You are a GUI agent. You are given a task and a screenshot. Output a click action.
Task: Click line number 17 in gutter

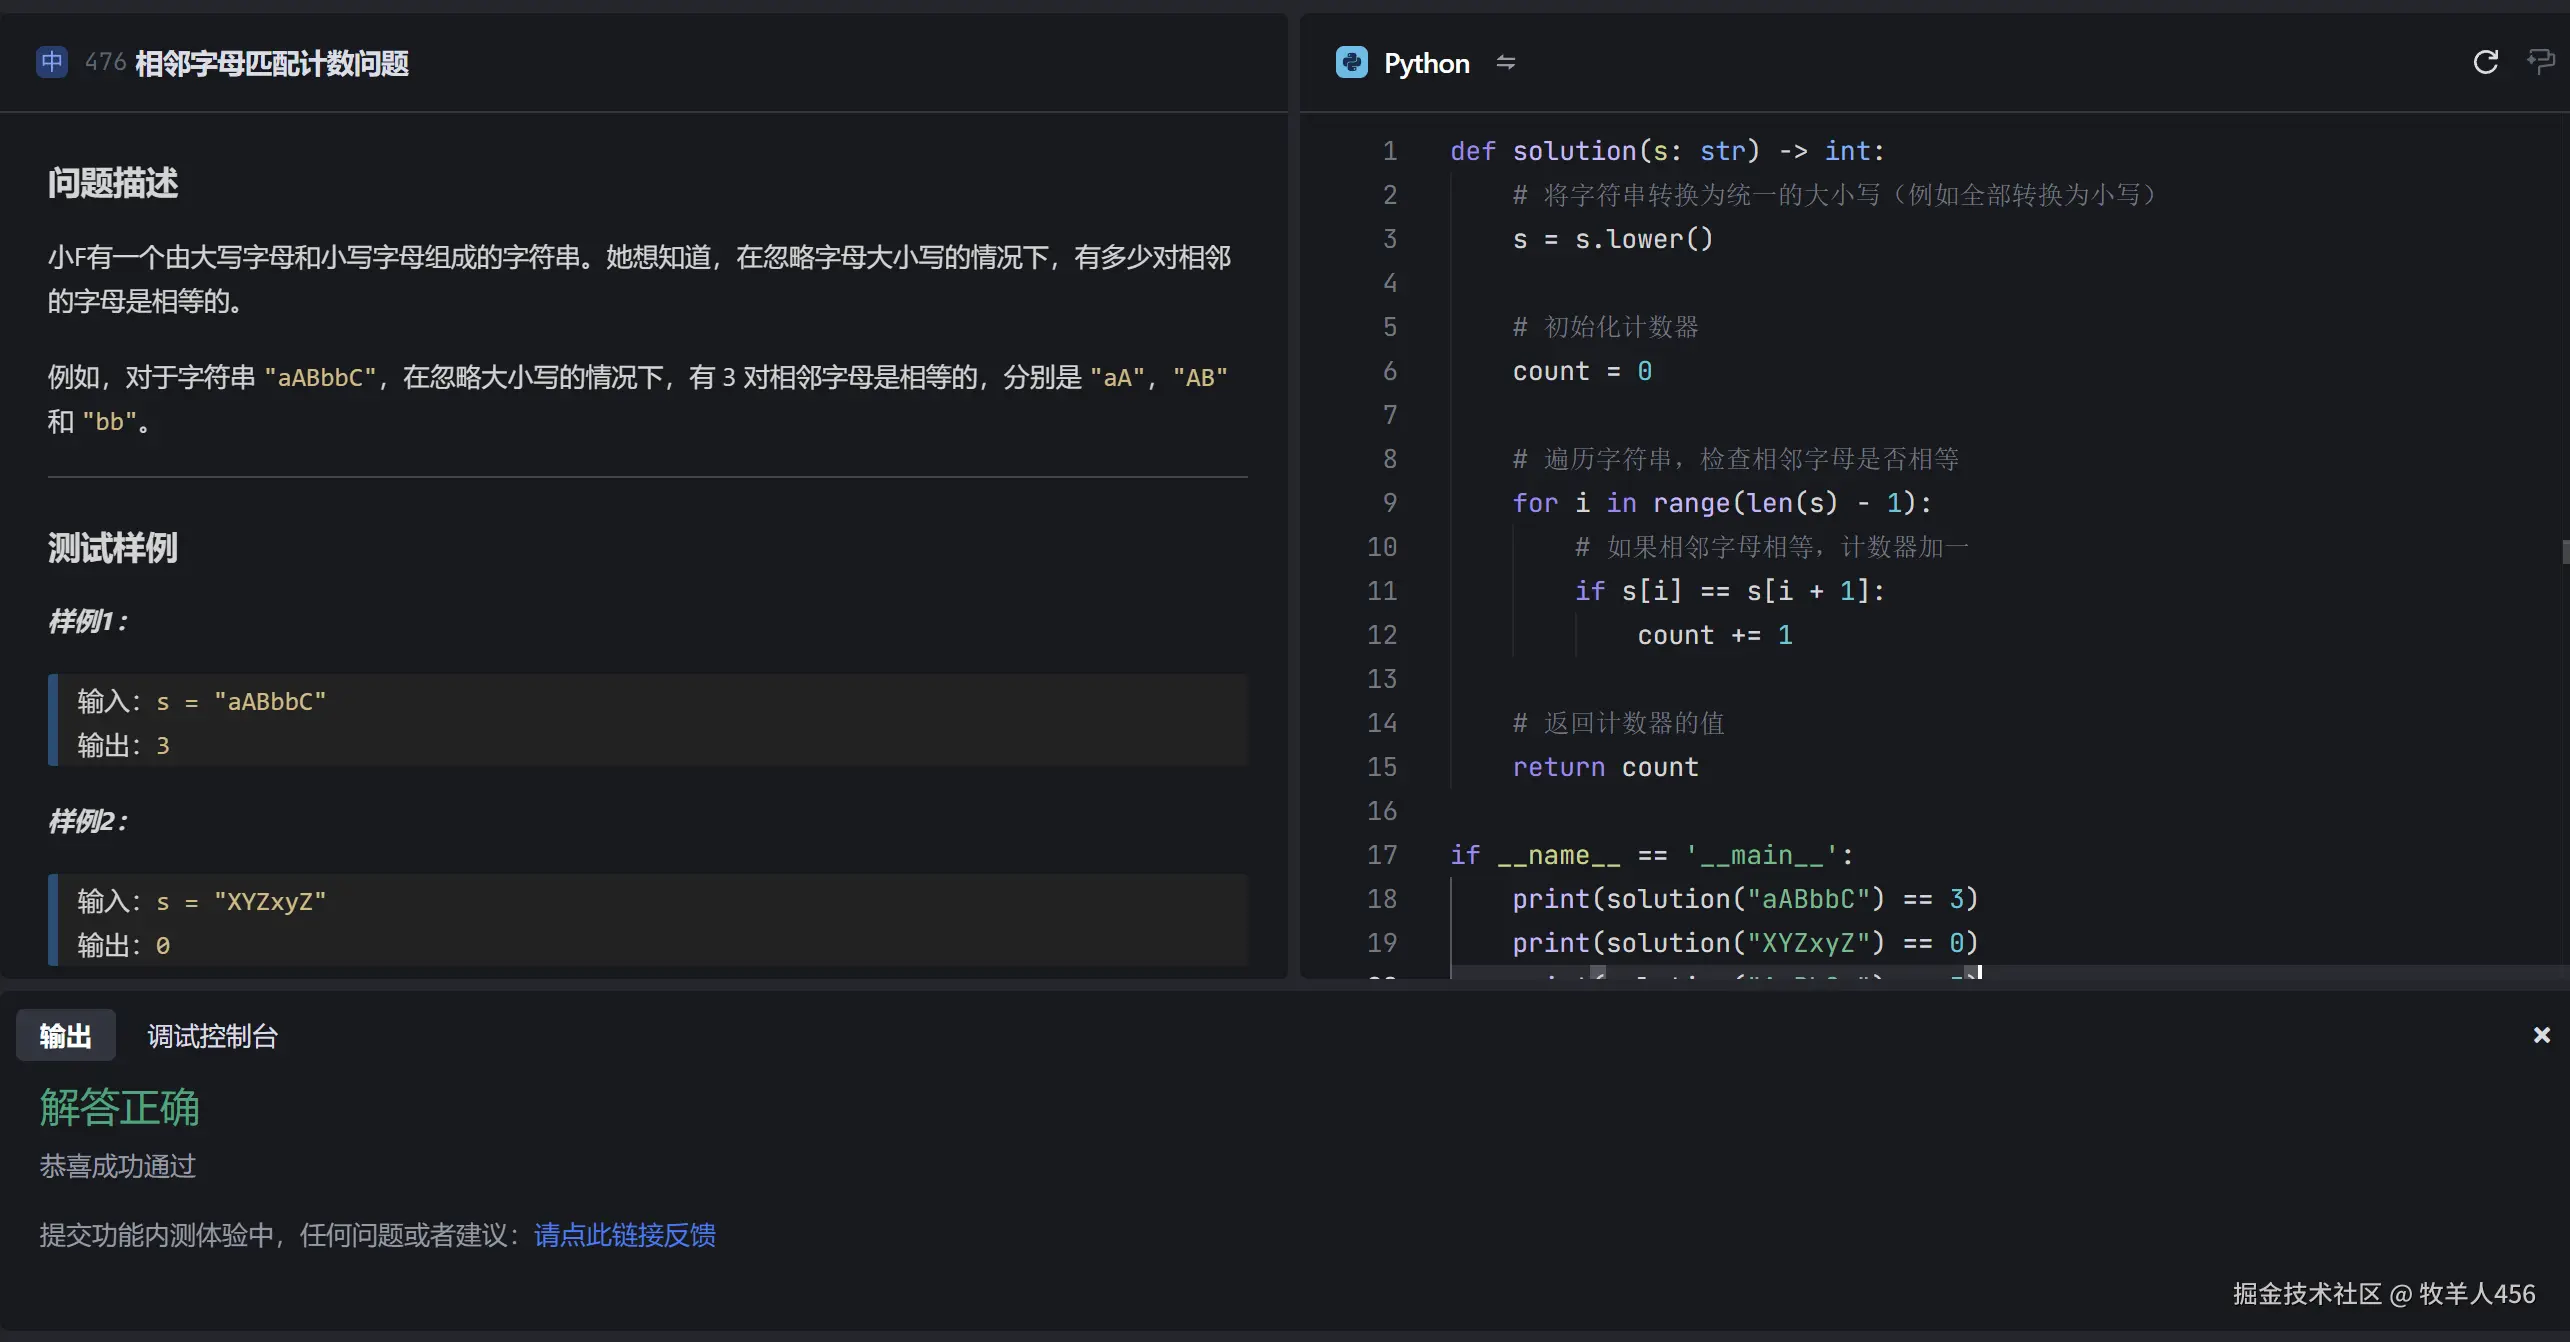[1382, 855]
